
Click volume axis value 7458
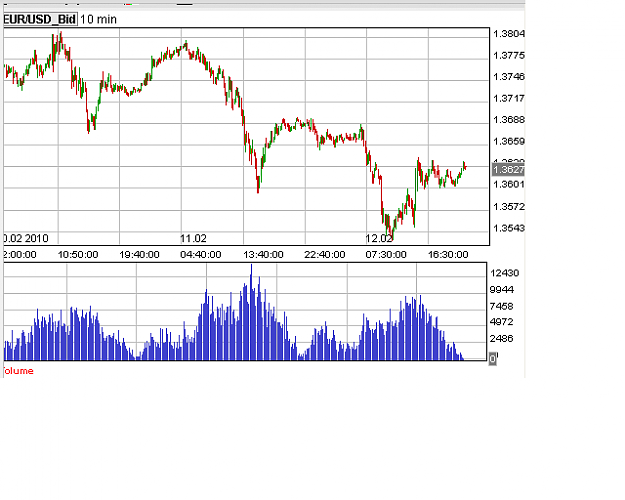point(501,306)
